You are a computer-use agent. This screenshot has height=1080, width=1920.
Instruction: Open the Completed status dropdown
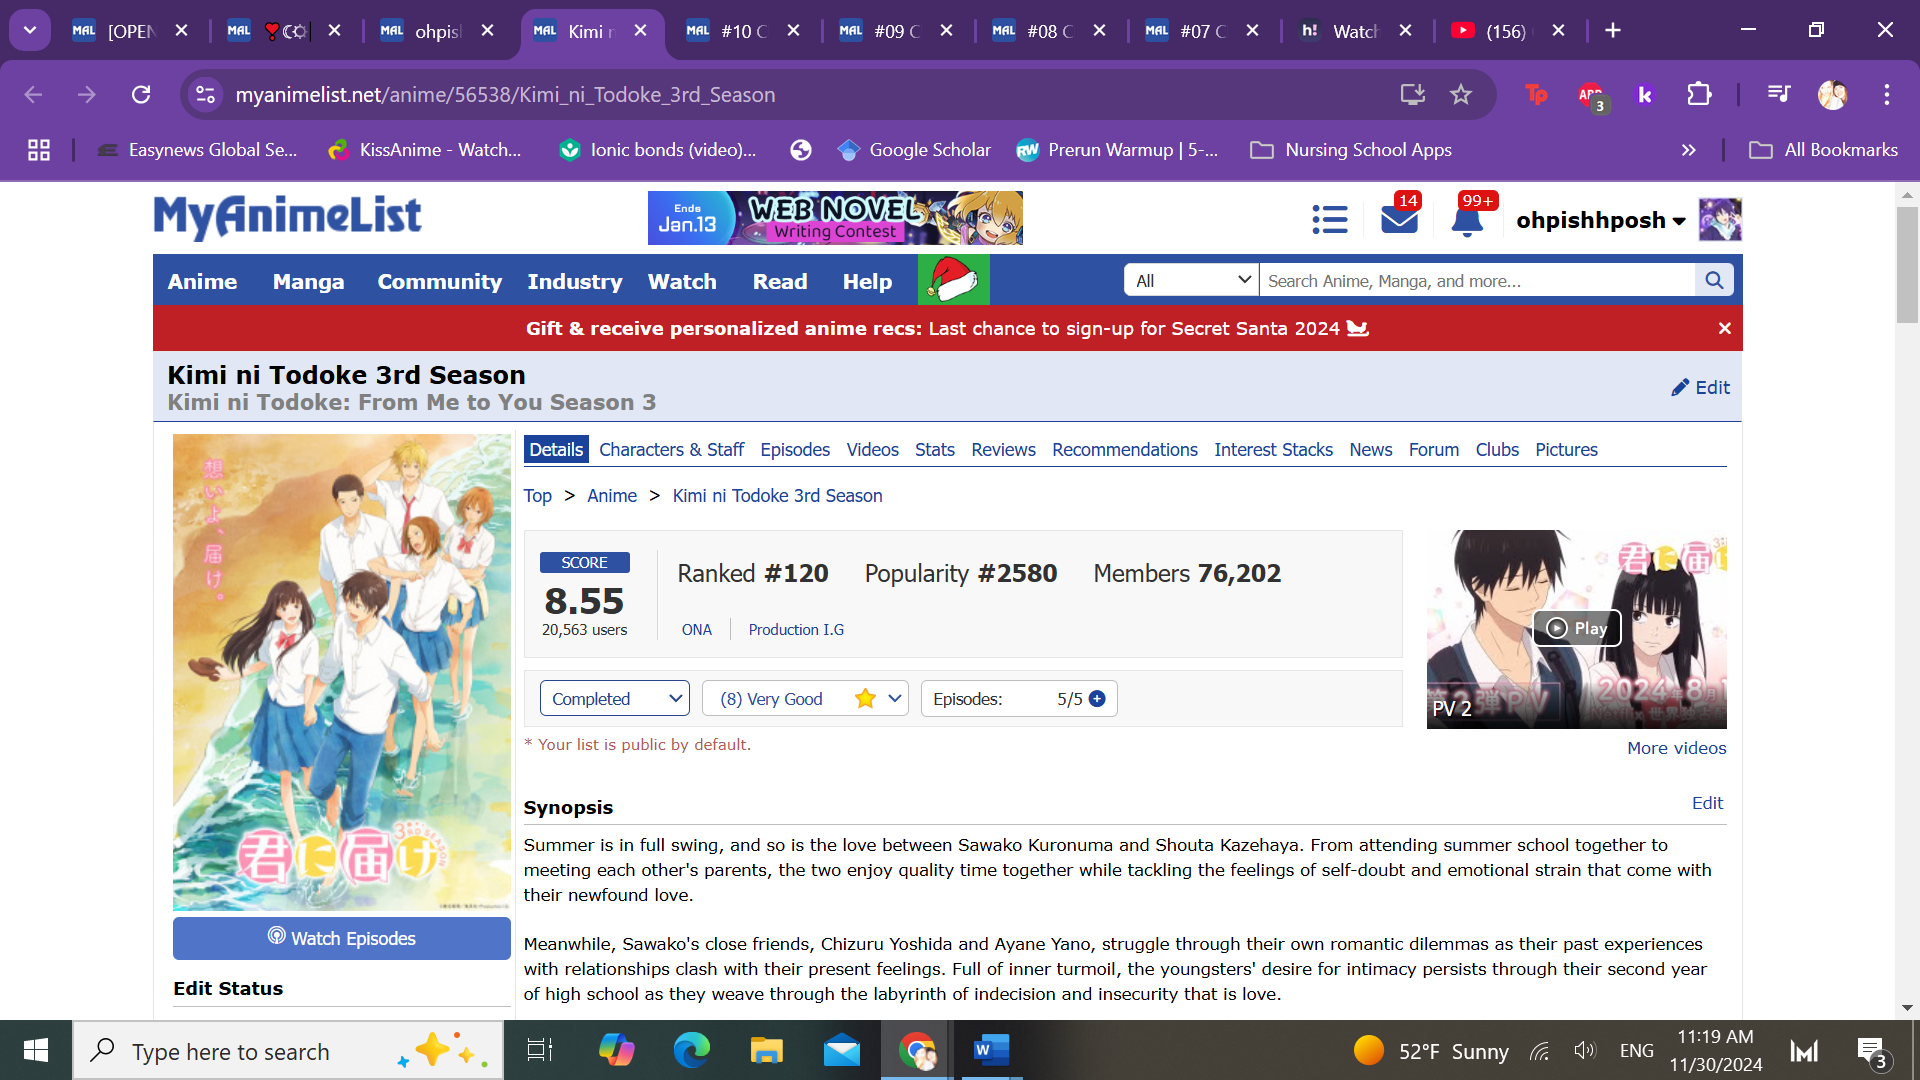click(x=615, y=699)
